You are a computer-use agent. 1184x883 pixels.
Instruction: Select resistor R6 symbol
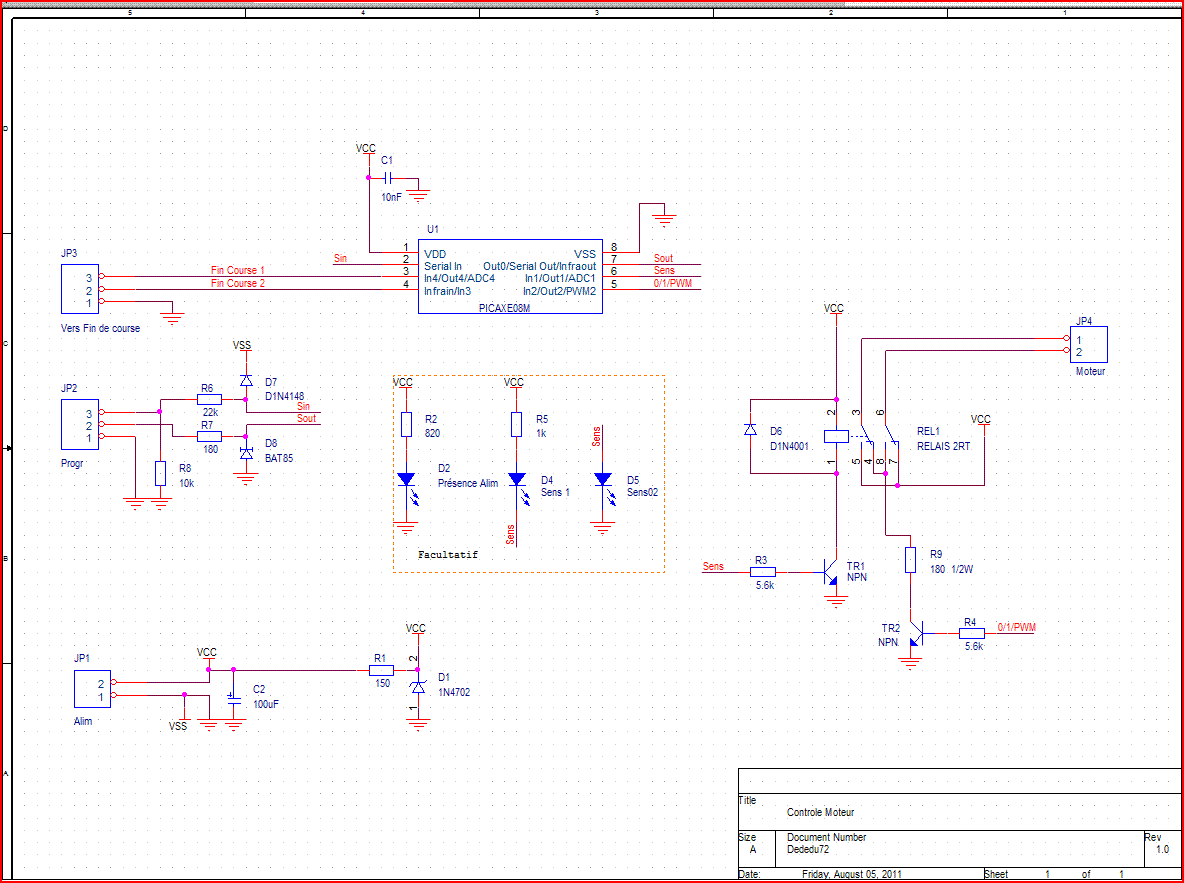pos(210,400)
